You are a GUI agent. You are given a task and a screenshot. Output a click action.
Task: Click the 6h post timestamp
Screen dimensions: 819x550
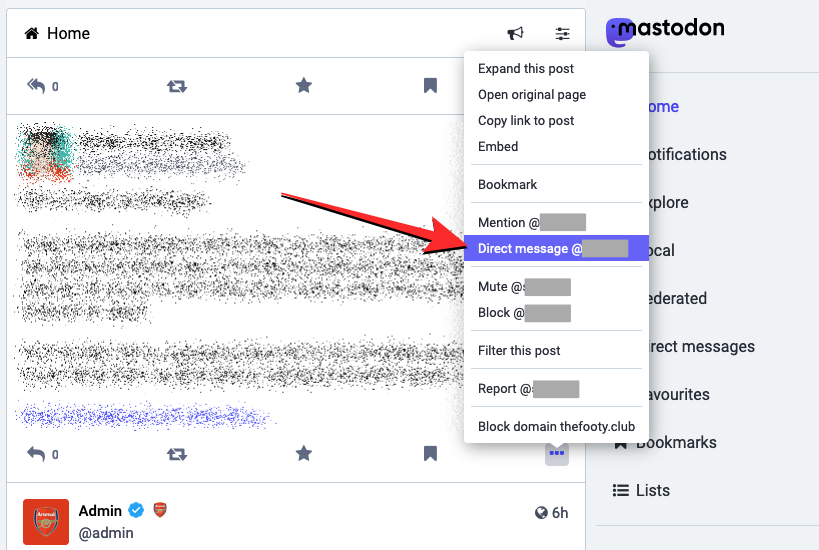coord(560,513)
